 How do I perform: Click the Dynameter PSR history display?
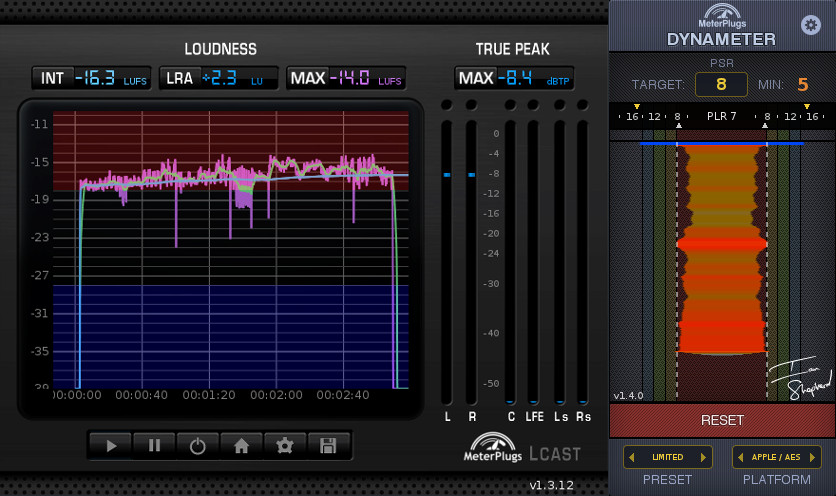(x=722, y=267)
